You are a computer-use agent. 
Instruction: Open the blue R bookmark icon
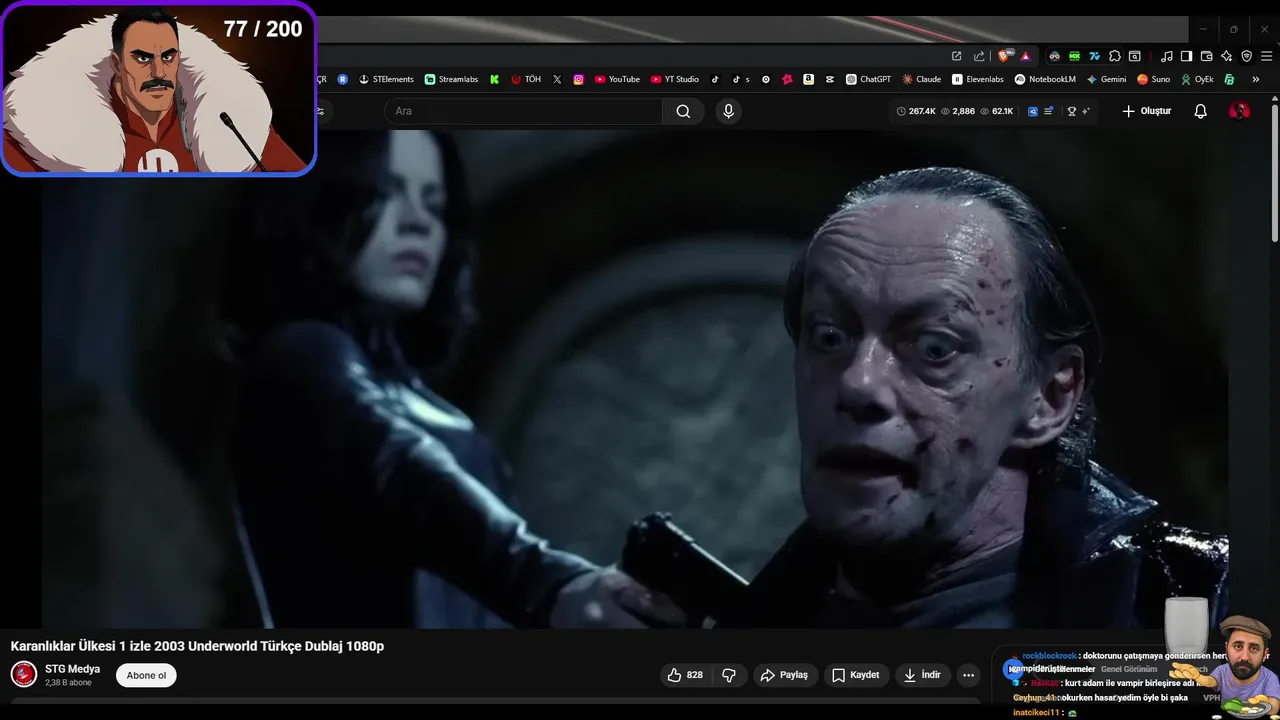pos(342,79)
